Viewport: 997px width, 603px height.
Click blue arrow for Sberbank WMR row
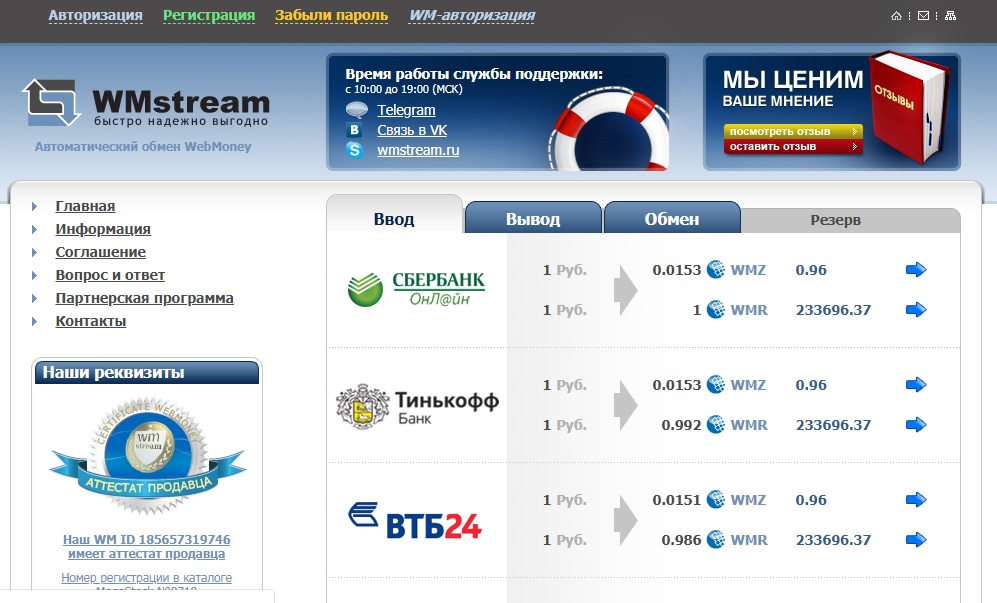click(916, 310)
